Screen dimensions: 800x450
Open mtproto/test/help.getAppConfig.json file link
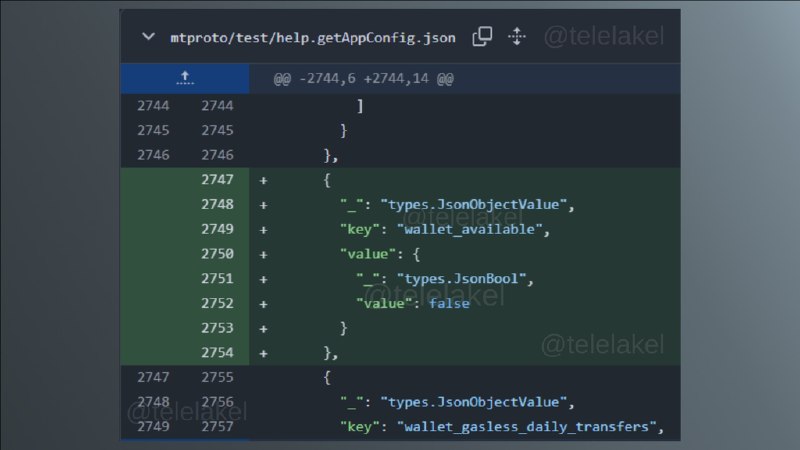click(x=313, y=38)
